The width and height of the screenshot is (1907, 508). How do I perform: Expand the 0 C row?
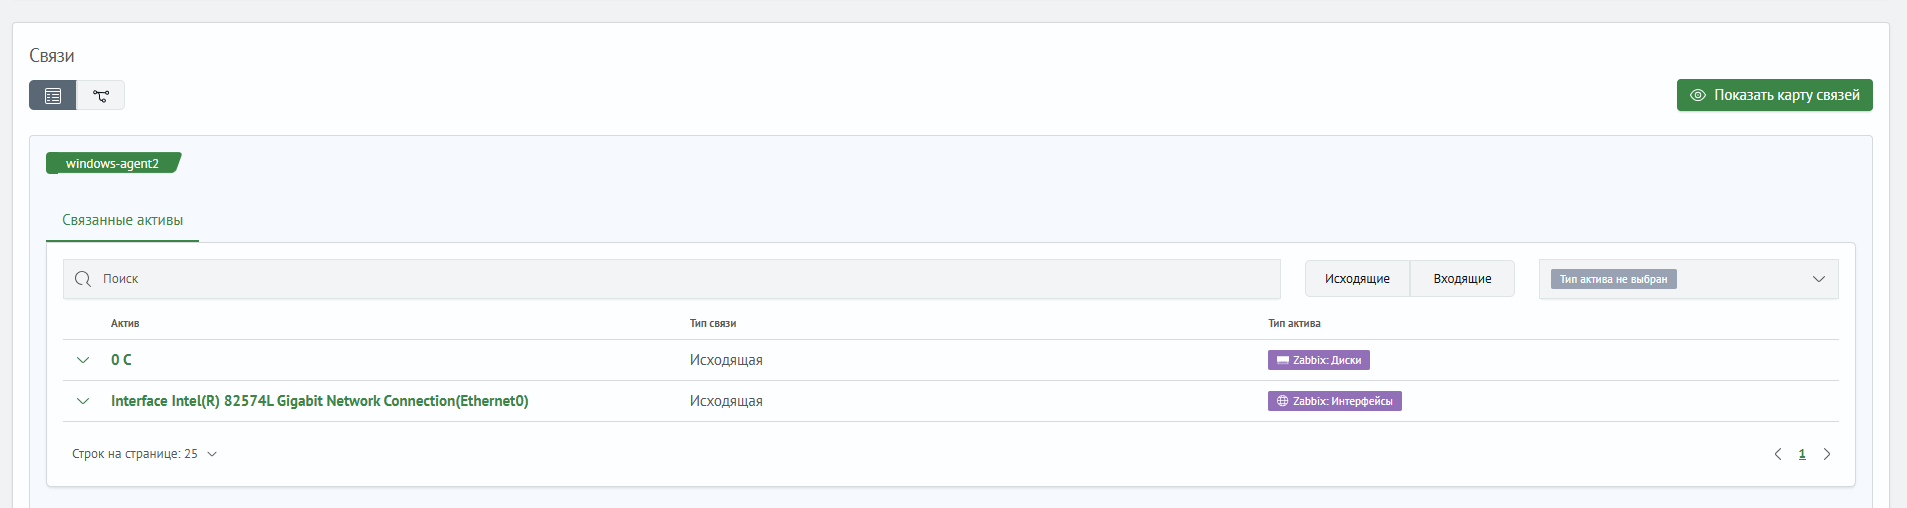83,360
